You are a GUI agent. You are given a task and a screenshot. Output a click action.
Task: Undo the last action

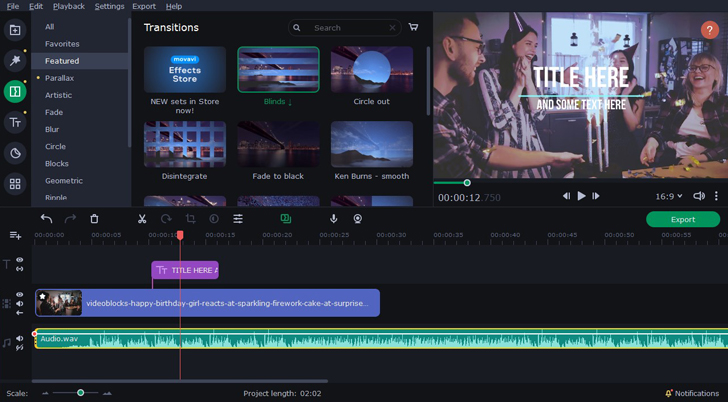coord(46,219)
